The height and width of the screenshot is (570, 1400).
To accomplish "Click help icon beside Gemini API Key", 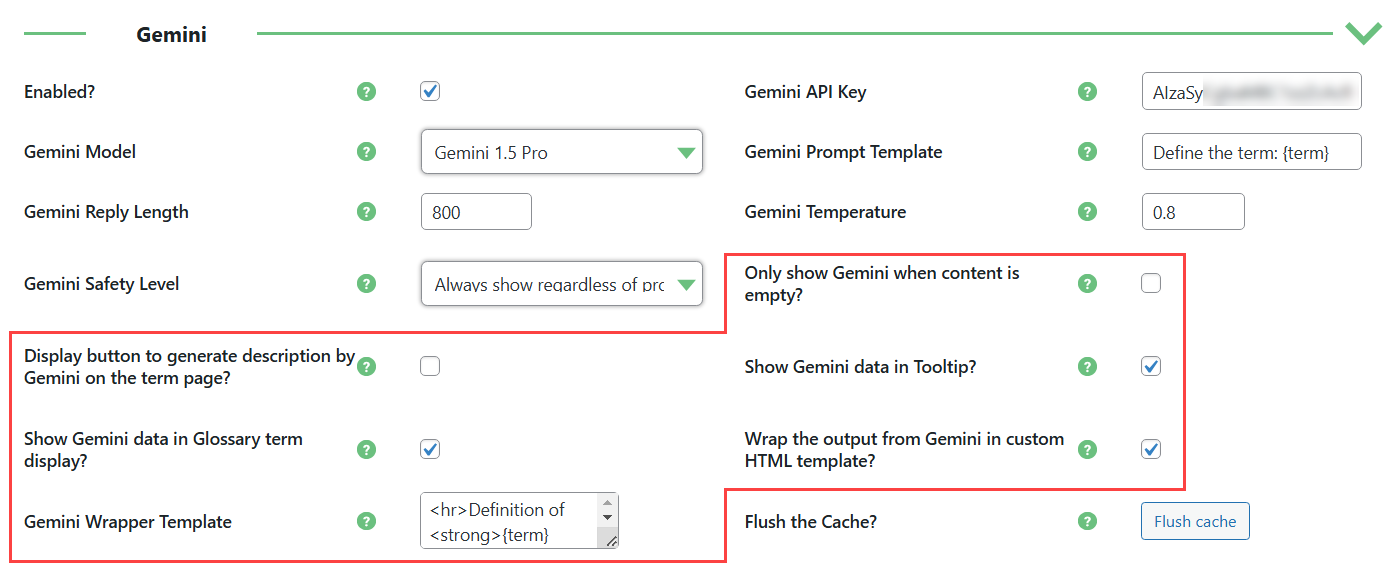I will pos(1088,92).
